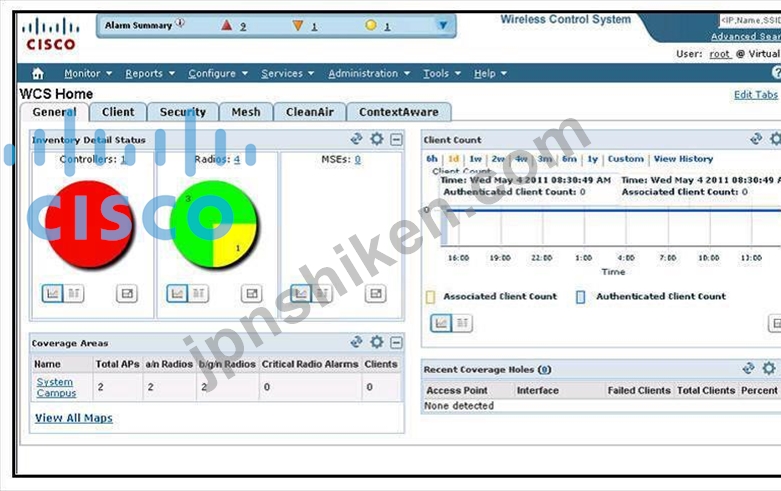The width and height of the screenshot is (781, 491).
Task: Open the Advanced Search link
Action: pos(746,36)
